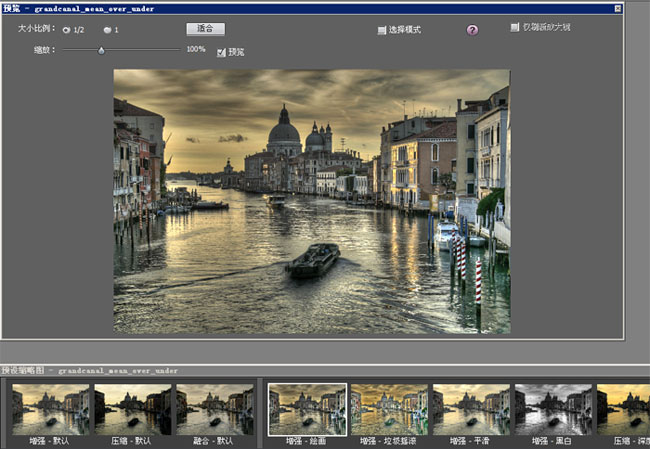This screenshot has width=650, height=449.
Task: Click the divider between preset thumbnail groups
Action: click(260, 413)
